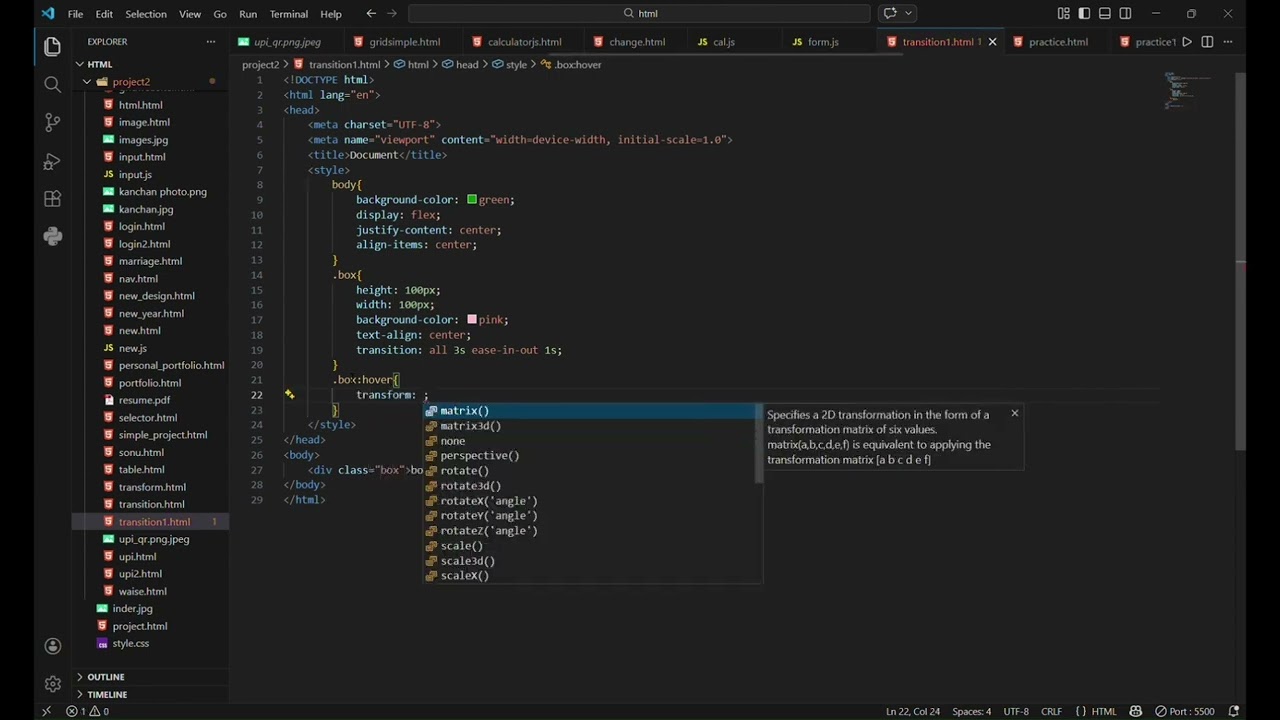This screenshot has width=1280, height=720.
Task: Split the editor to the right
Action: 1207,42
